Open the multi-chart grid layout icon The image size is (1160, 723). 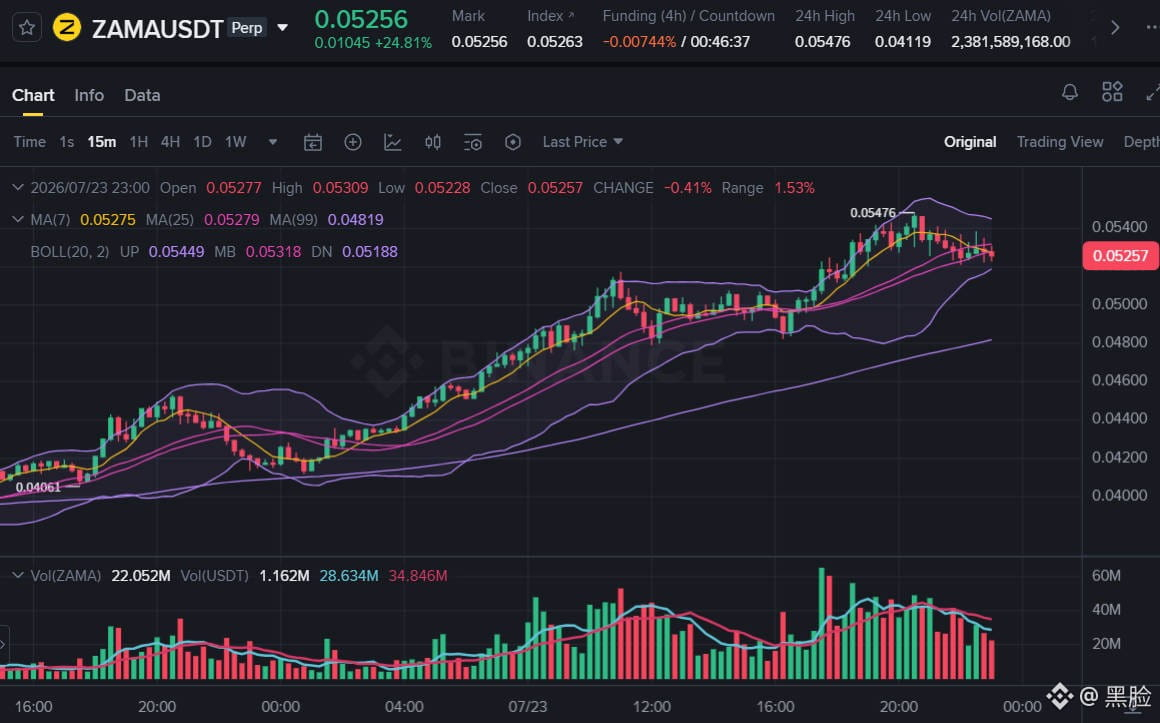click(1112, 93)
